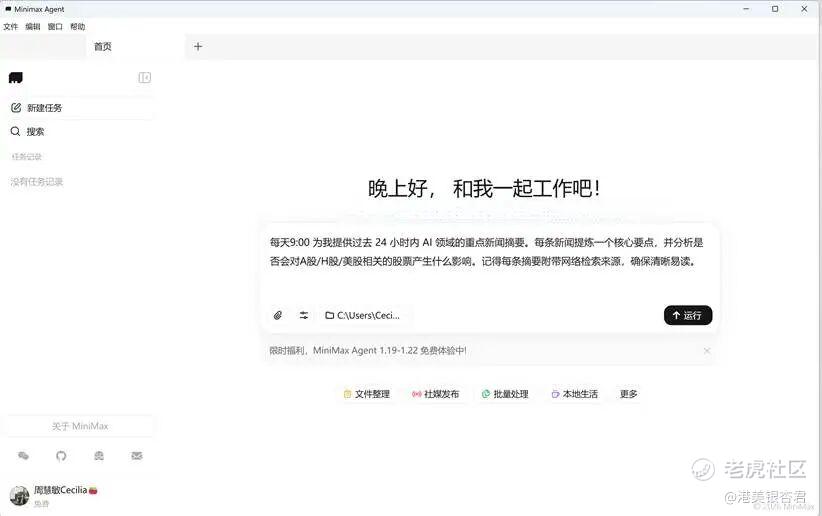Click the 运行 run button

[x=688, y=315]
